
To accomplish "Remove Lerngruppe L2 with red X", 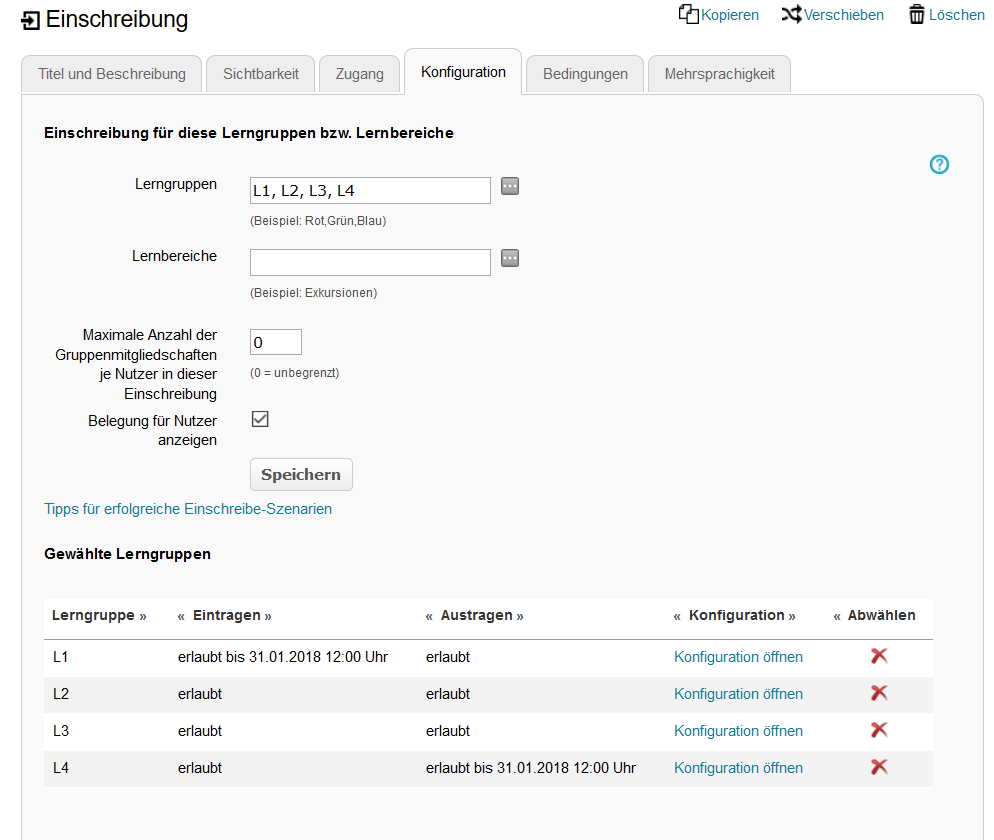I will pos(879,693).
